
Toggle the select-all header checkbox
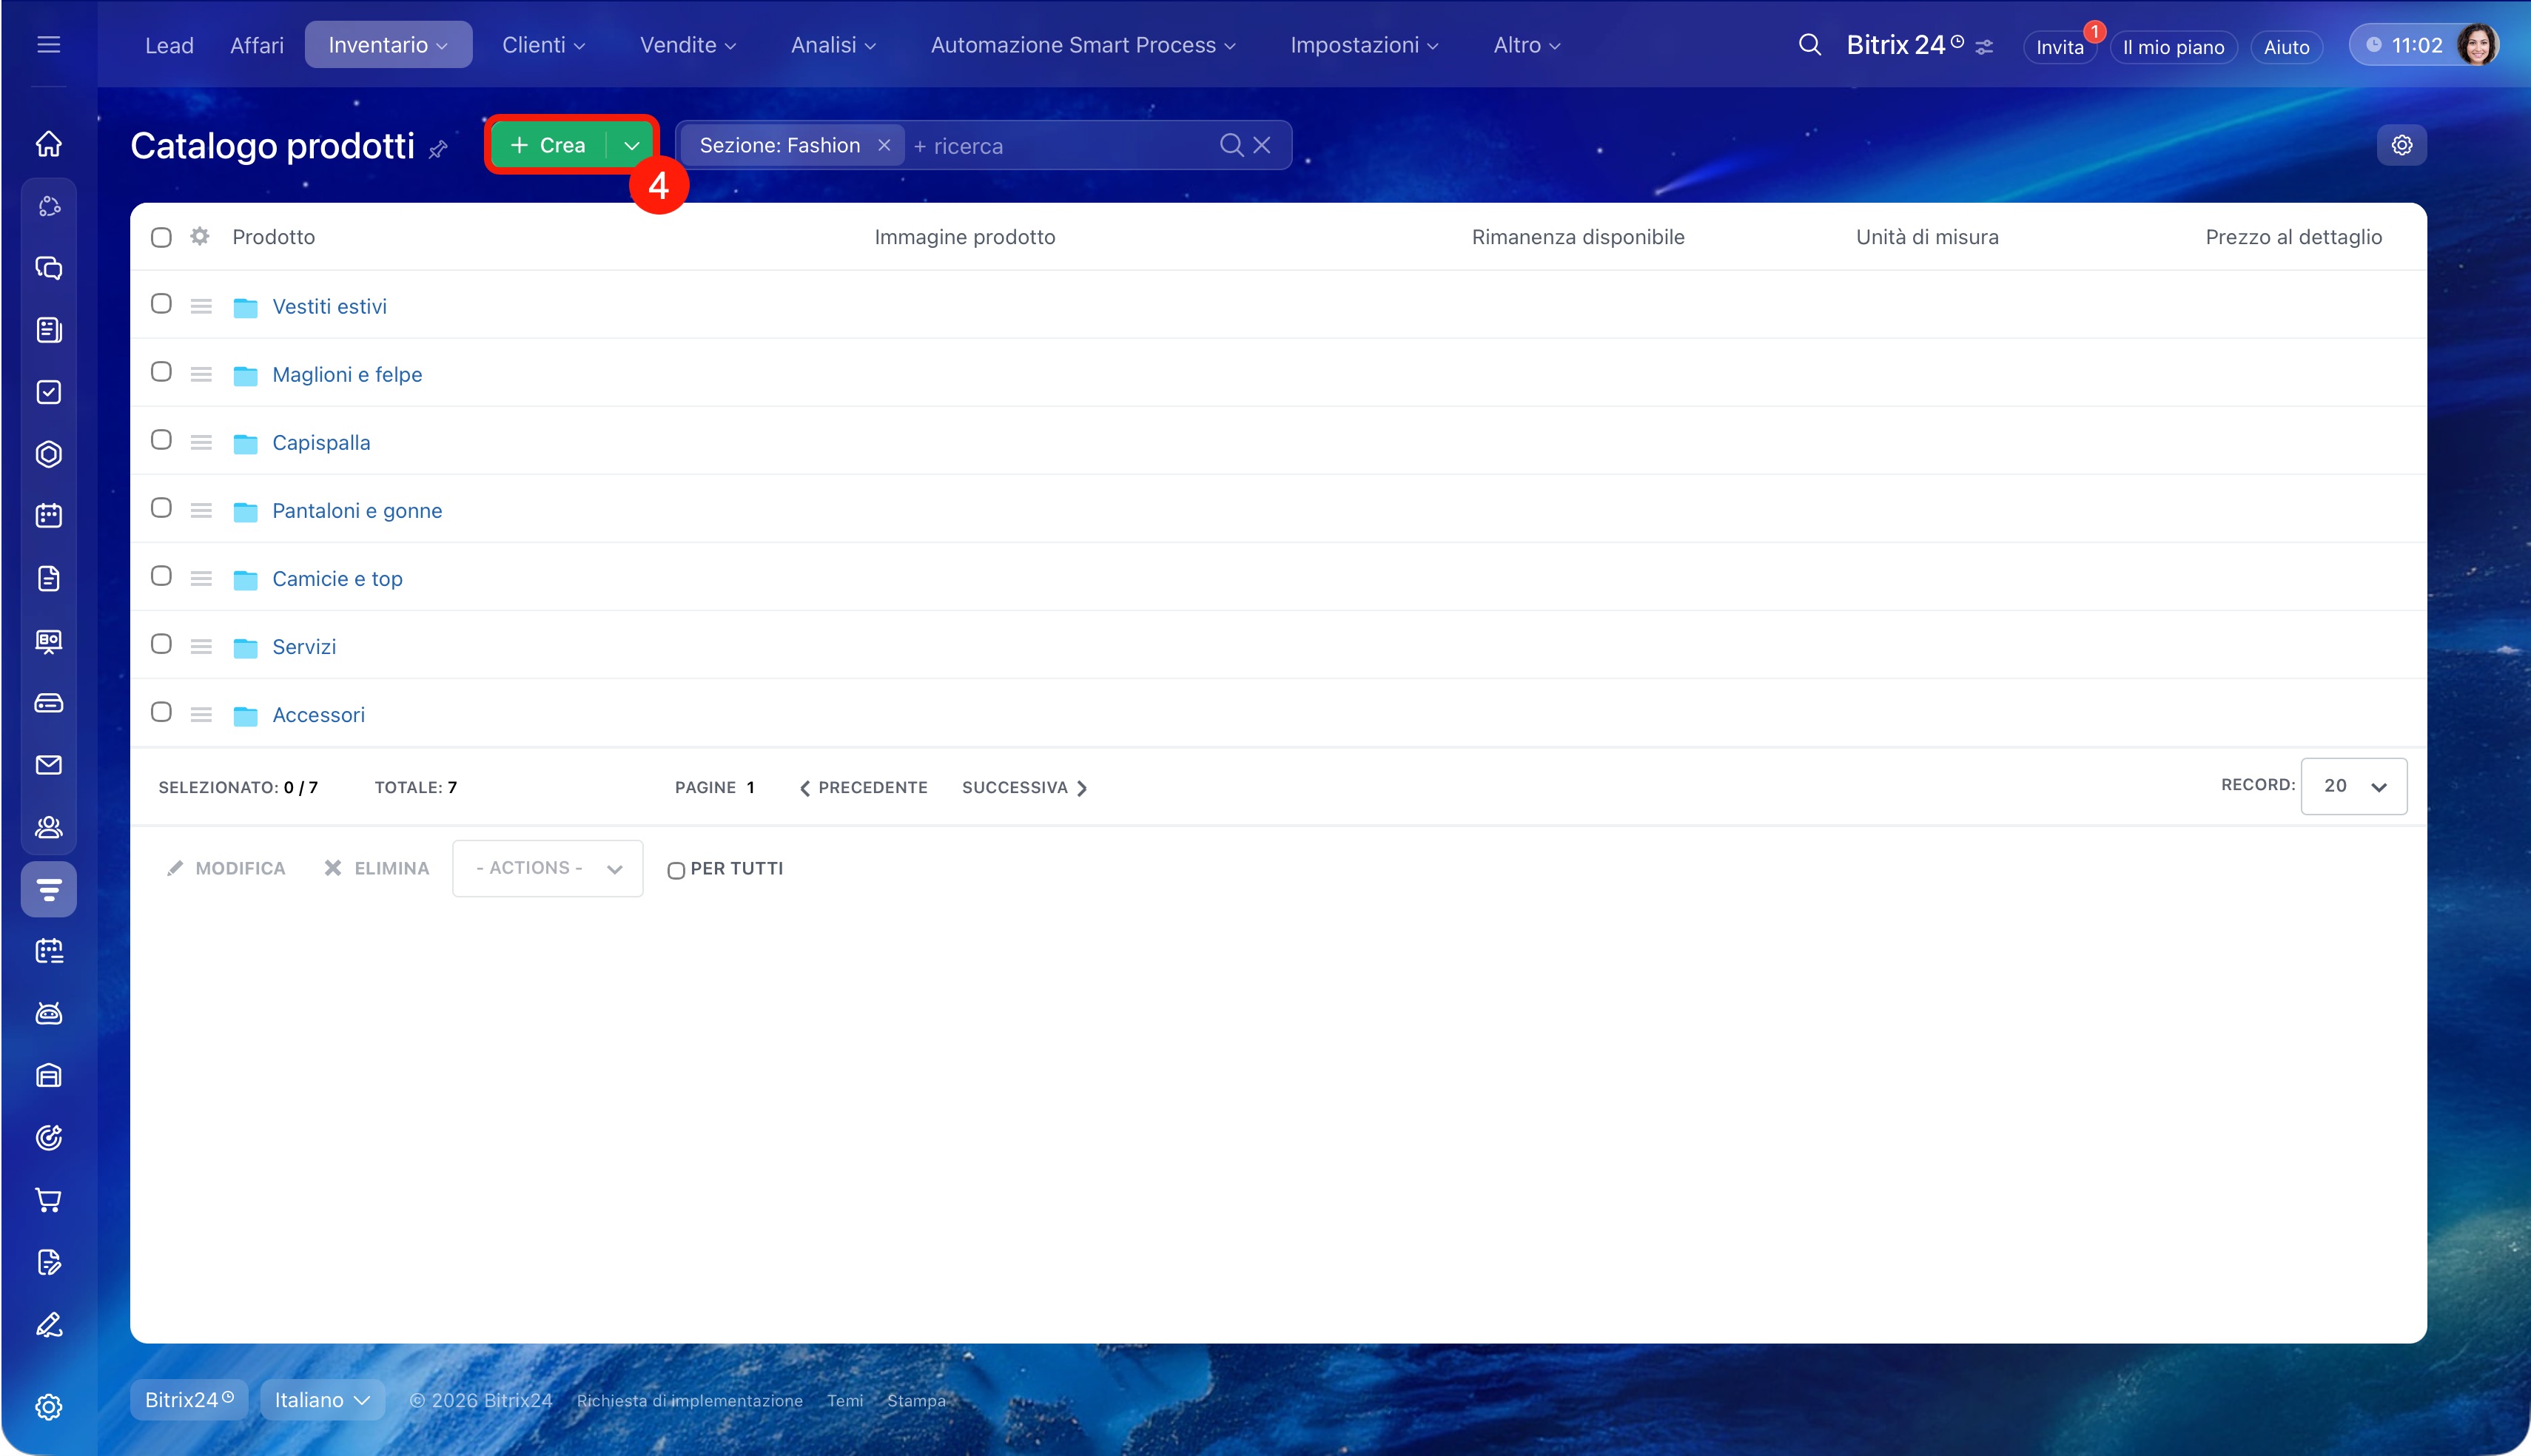[161, 237]
